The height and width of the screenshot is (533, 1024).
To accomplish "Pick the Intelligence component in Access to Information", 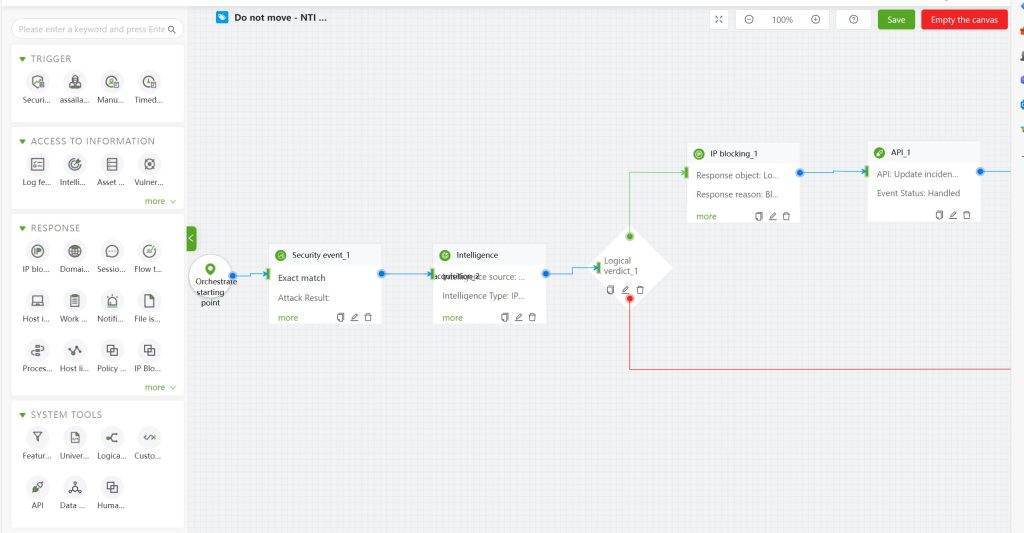I will (75, 164).
